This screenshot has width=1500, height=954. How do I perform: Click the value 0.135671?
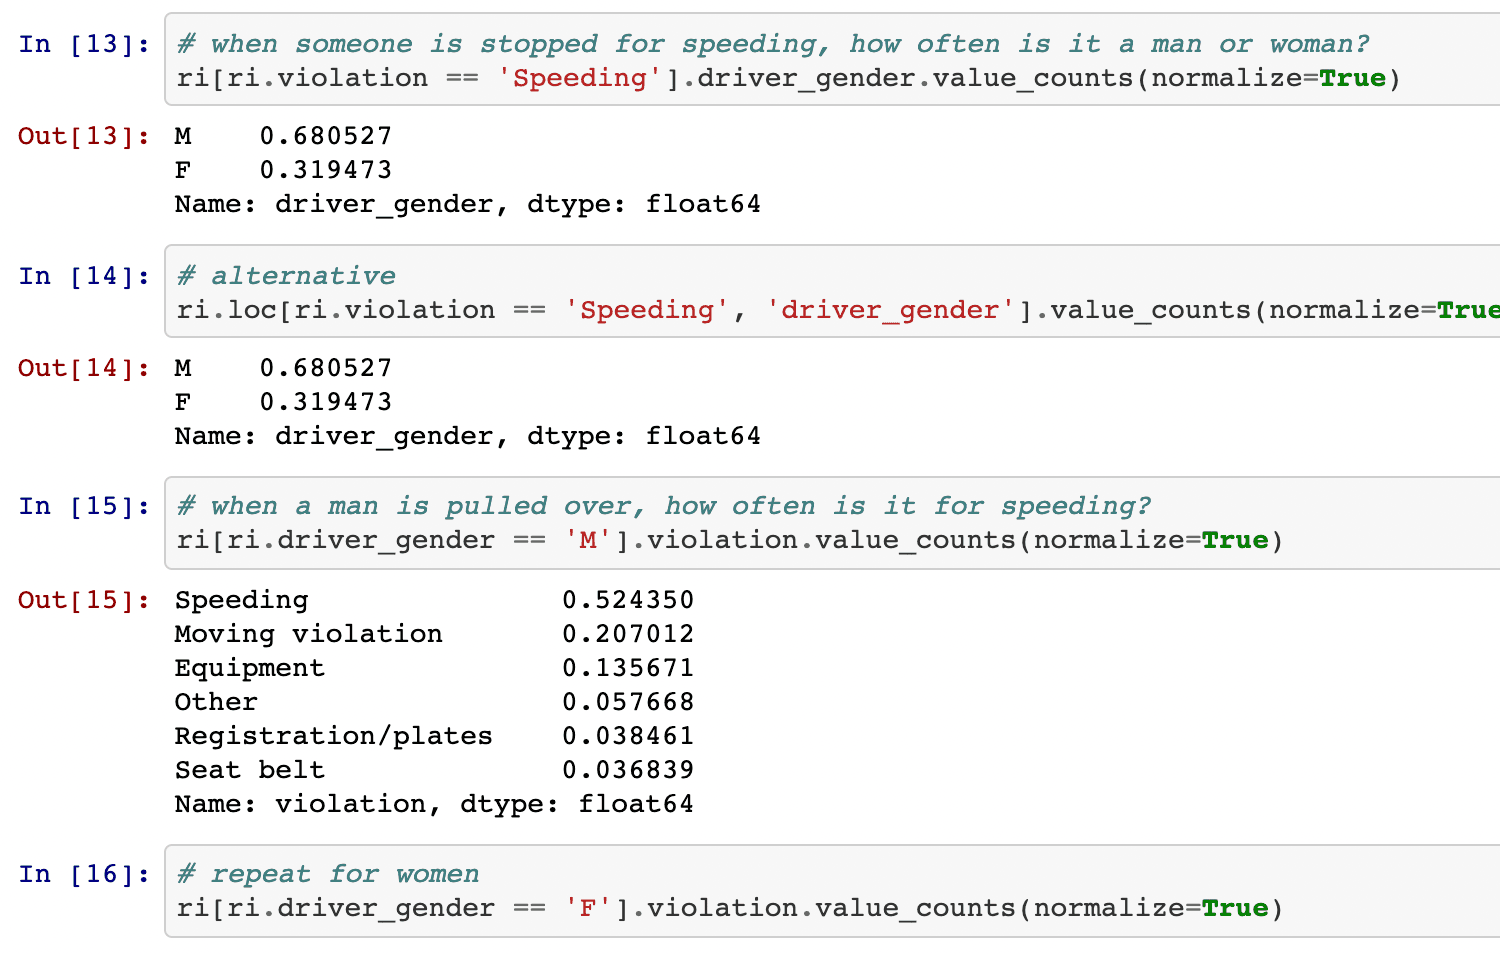click(628, 668)
